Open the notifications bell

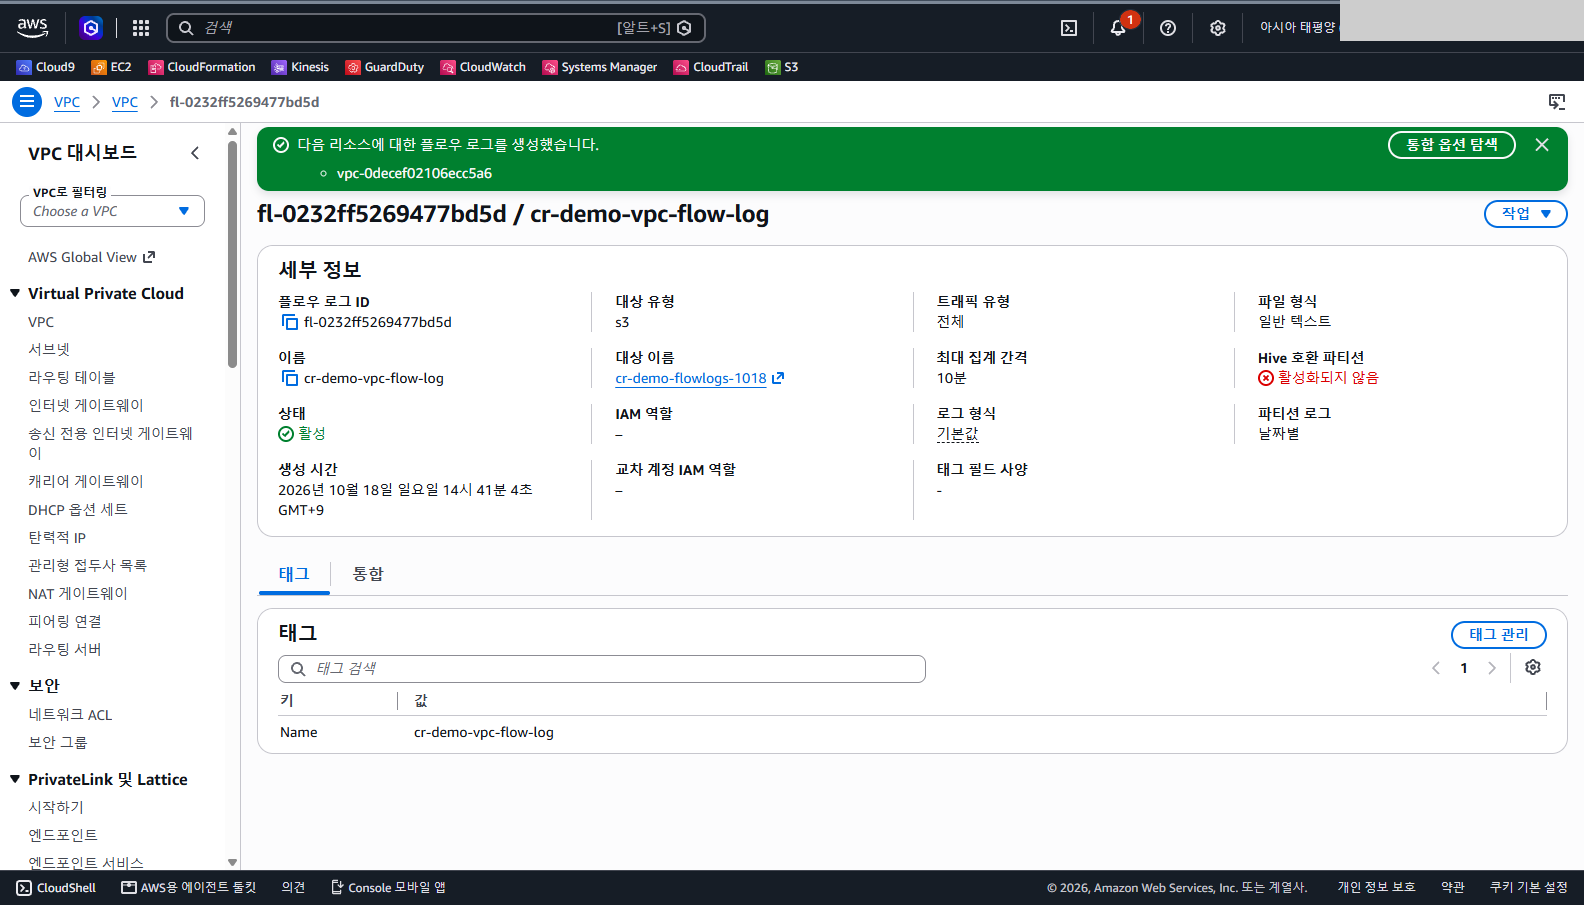pyautogui.click(x=1118, y=28)
